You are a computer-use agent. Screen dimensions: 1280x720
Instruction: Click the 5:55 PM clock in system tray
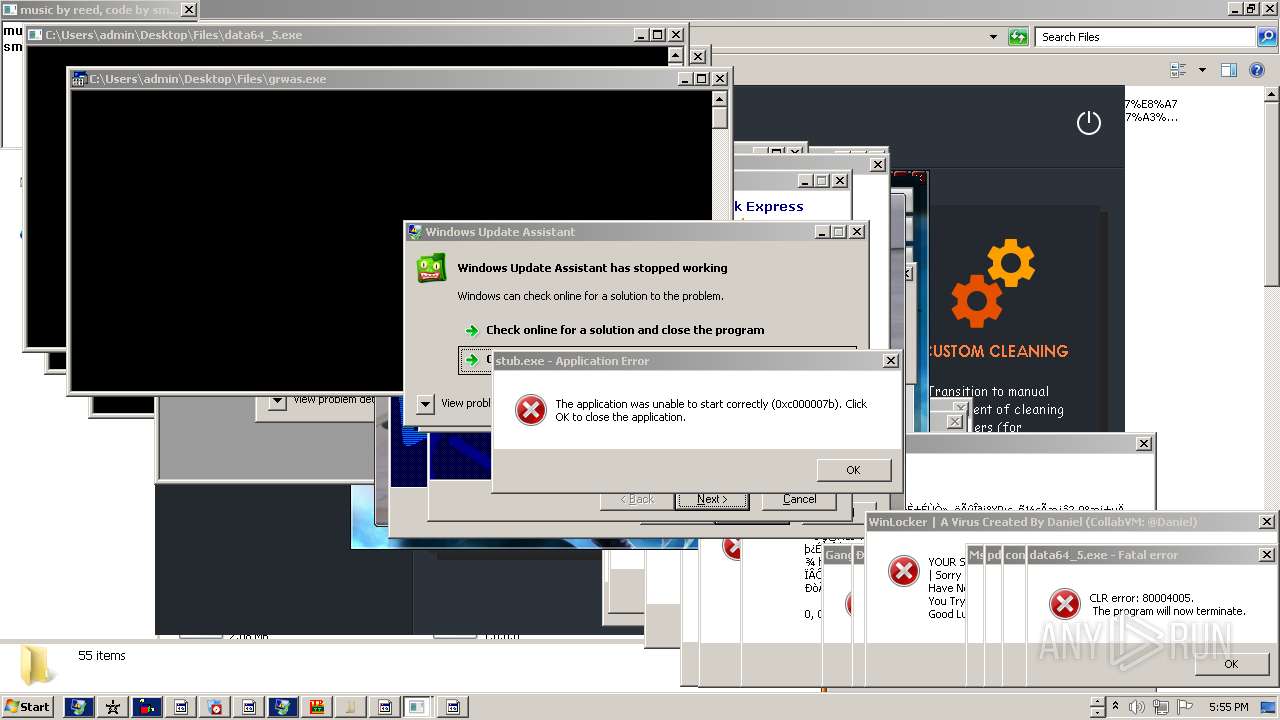click(1228, 707)
